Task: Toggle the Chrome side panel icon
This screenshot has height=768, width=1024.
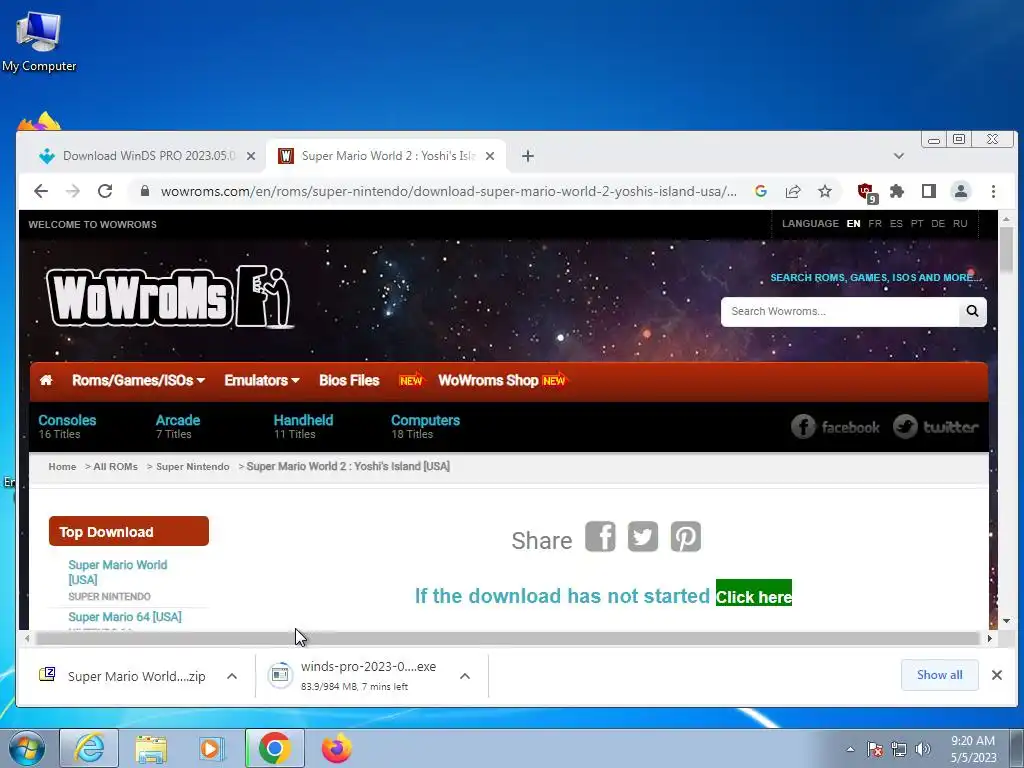Action: (x=929, y=191)
